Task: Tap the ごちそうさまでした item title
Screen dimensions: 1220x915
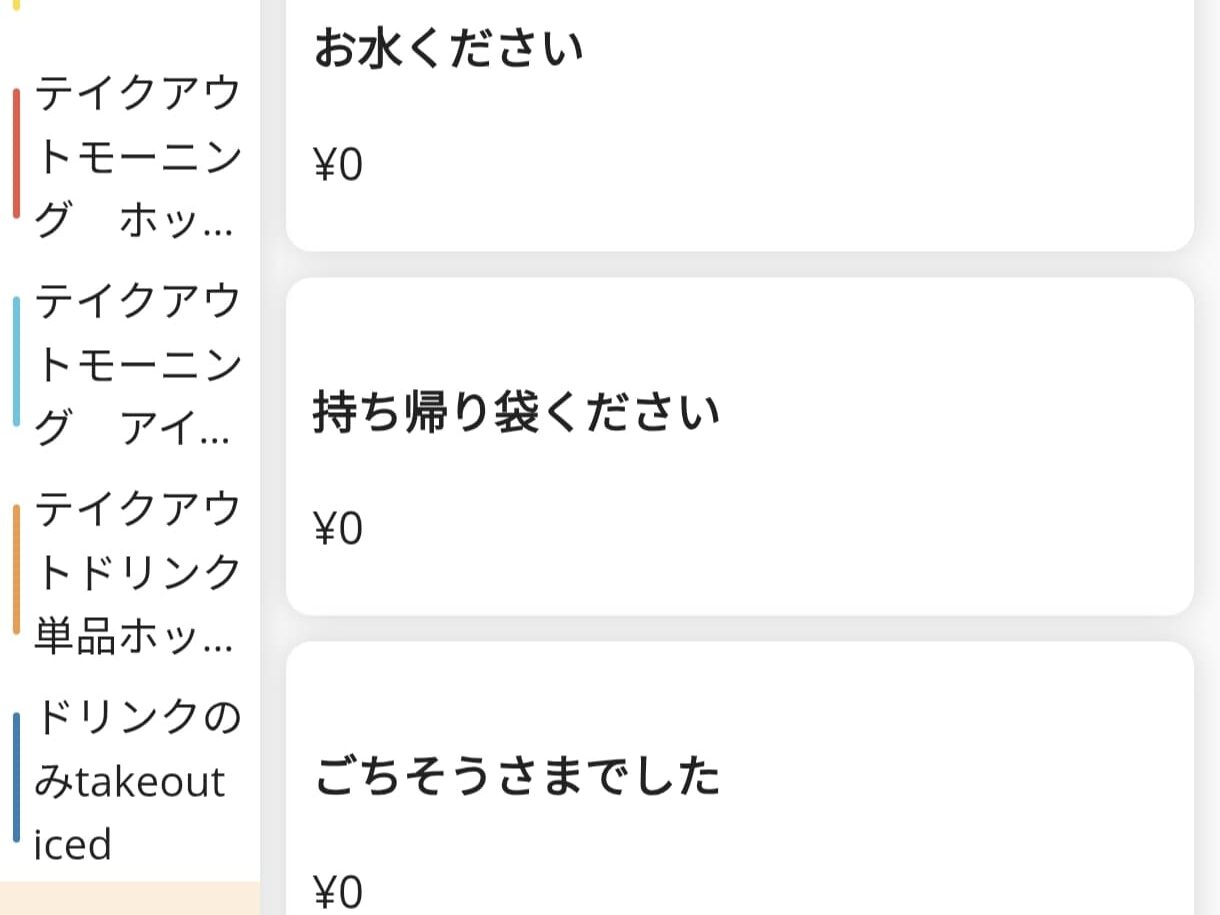Action: coord(517,776)
